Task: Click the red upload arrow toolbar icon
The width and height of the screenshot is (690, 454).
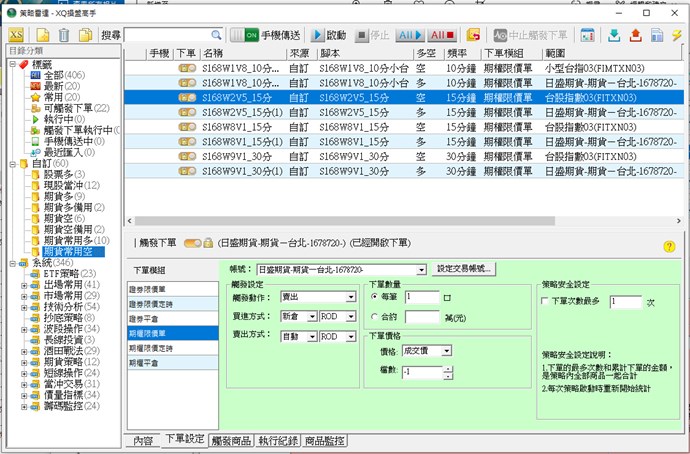Action: pos(635,35)
